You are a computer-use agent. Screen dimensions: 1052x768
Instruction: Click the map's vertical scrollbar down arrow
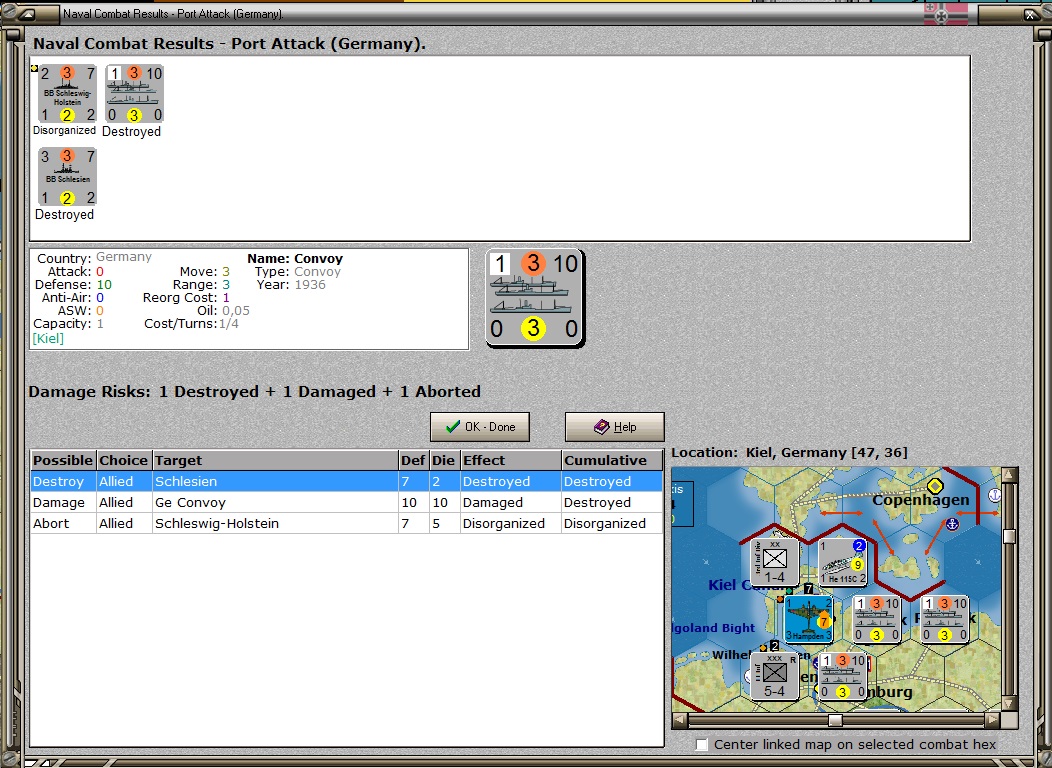[x=1009, y=703]
